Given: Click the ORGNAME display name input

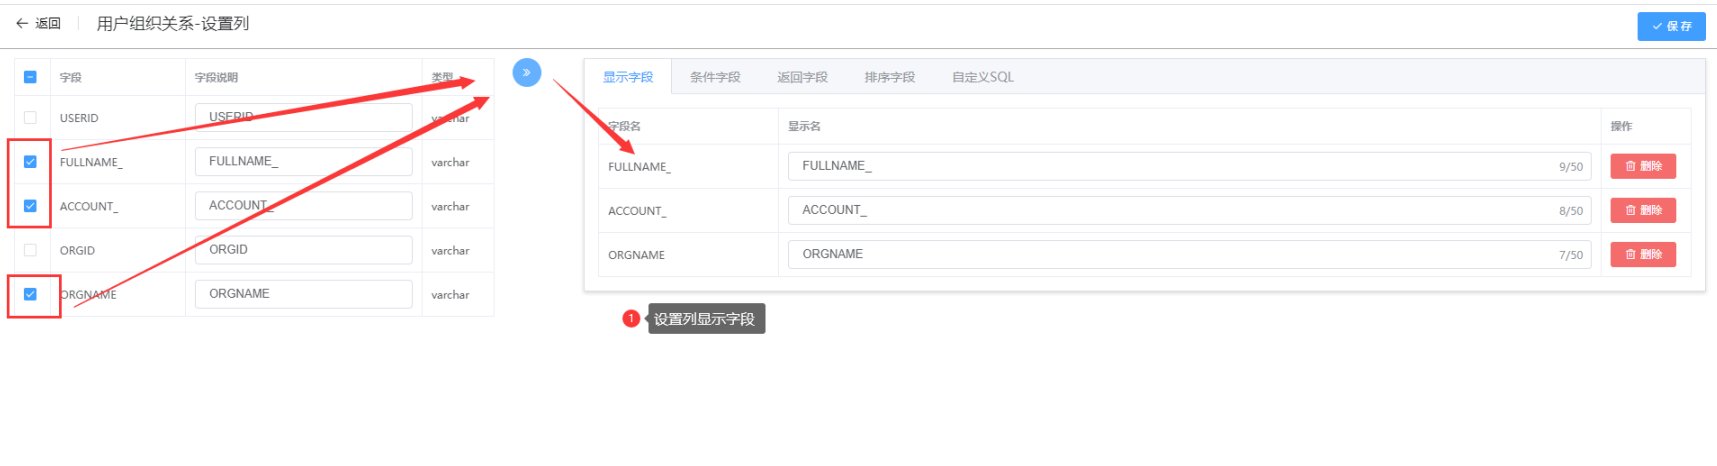Looking at the screenshot, I should 1189,254.
